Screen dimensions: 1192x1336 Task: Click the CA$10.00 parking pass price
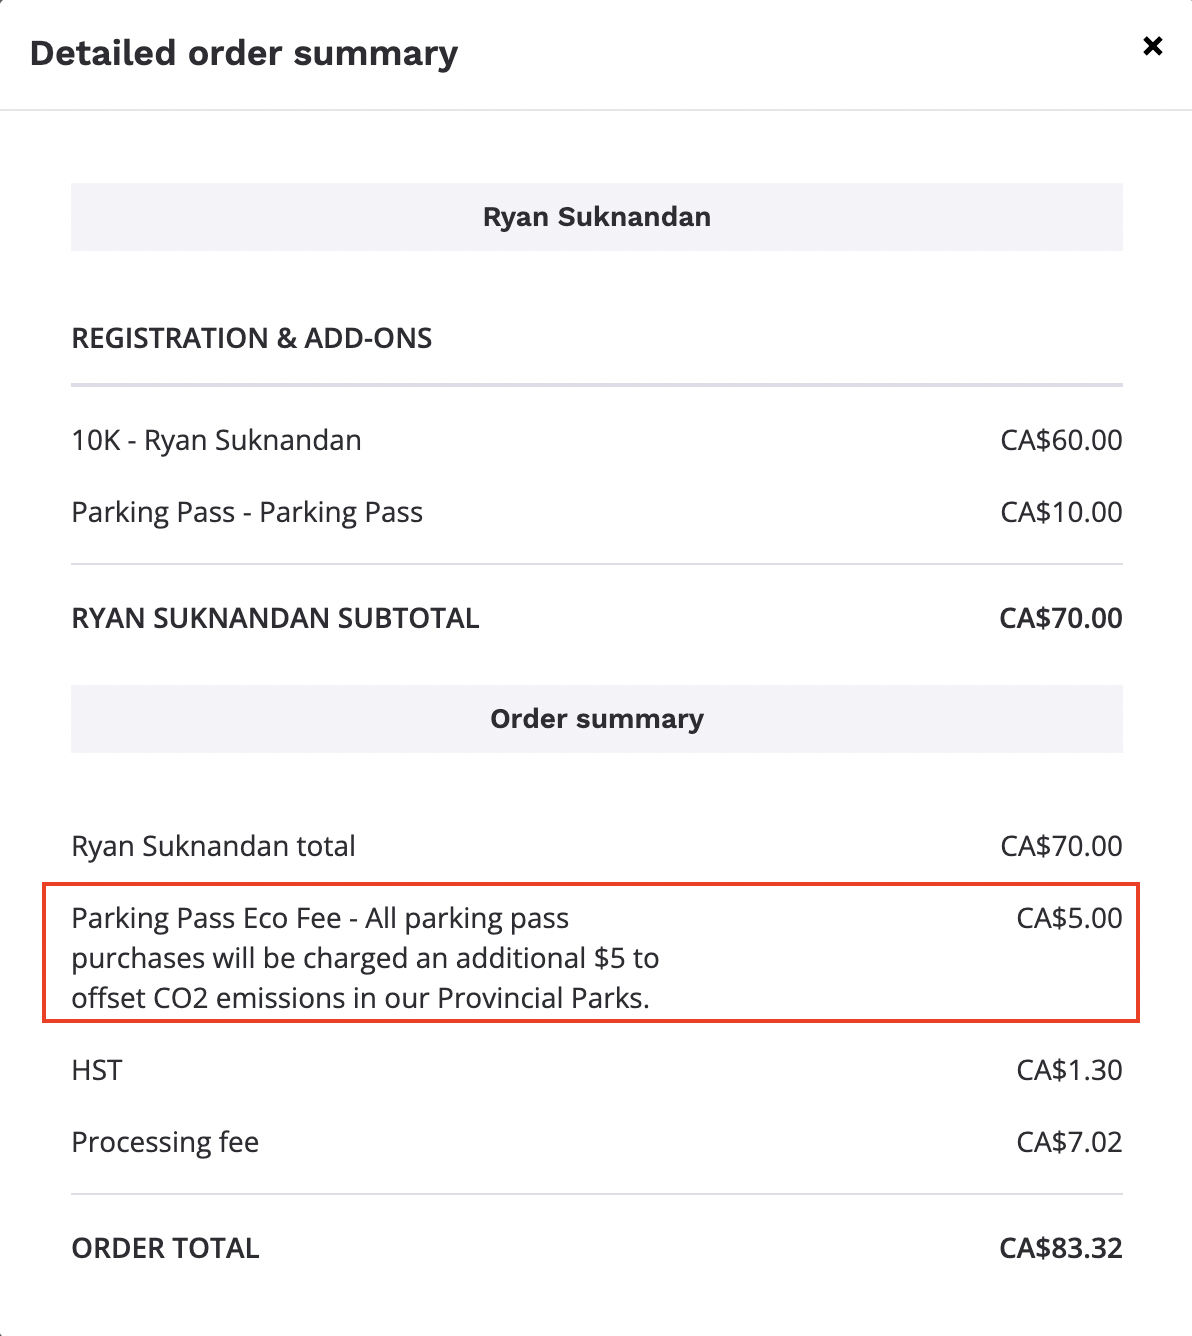click(x=1061, y=512)
